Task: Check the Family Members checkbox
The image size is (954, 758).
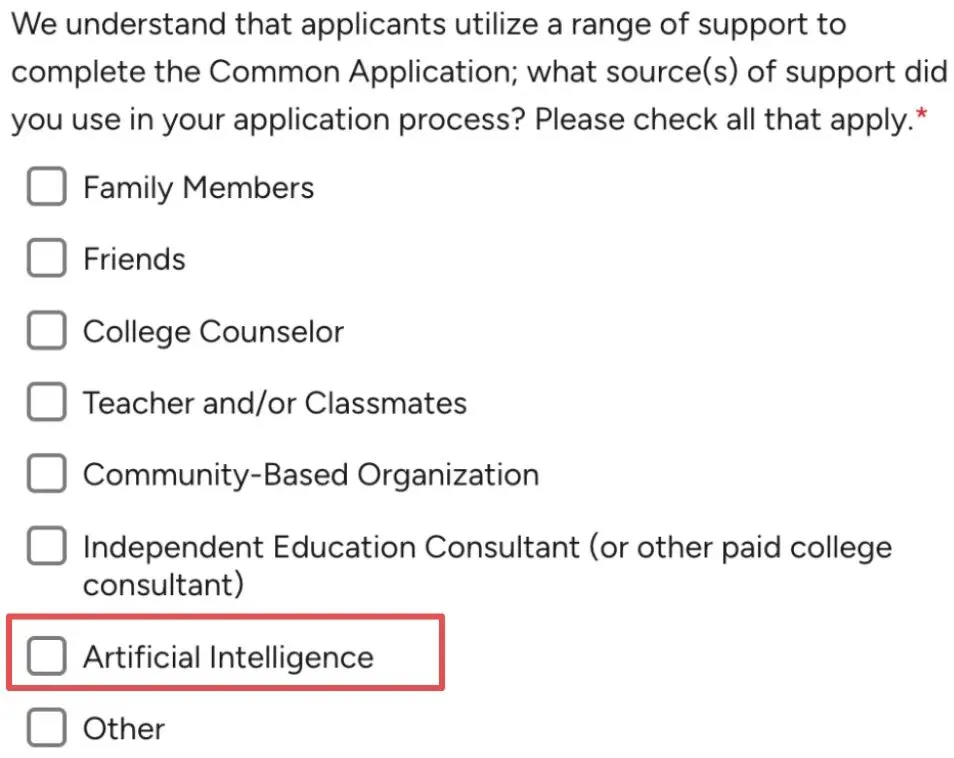Action: point(47,186)
